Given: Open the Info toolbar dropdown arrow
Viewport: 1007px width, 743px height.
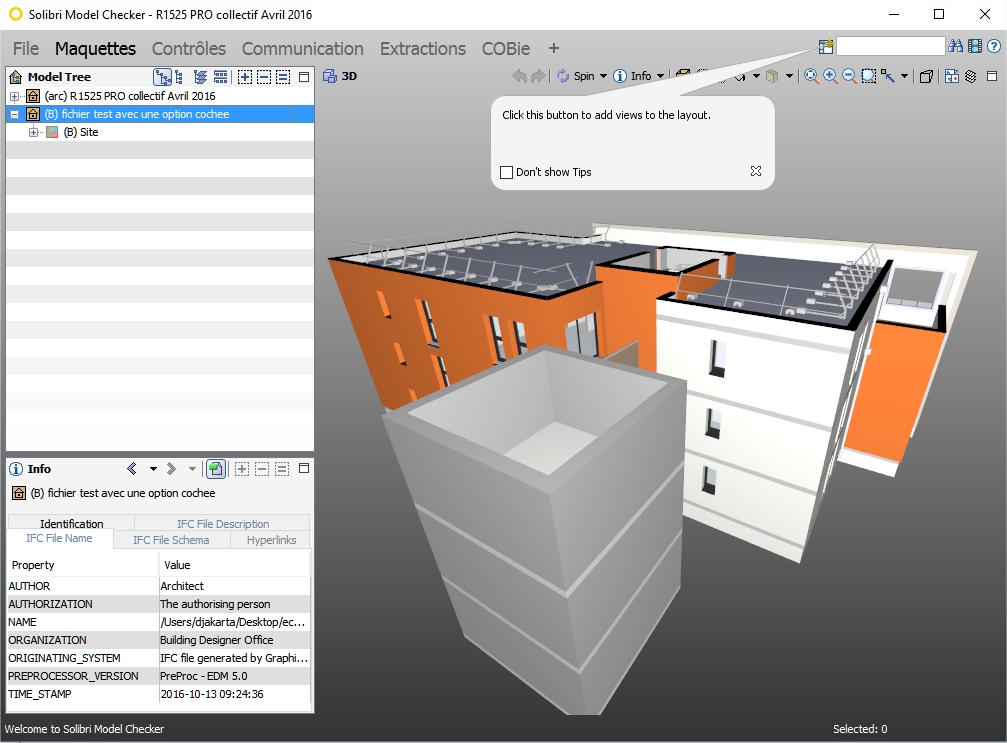Looking at the screenshot, I should pos(660,77).
